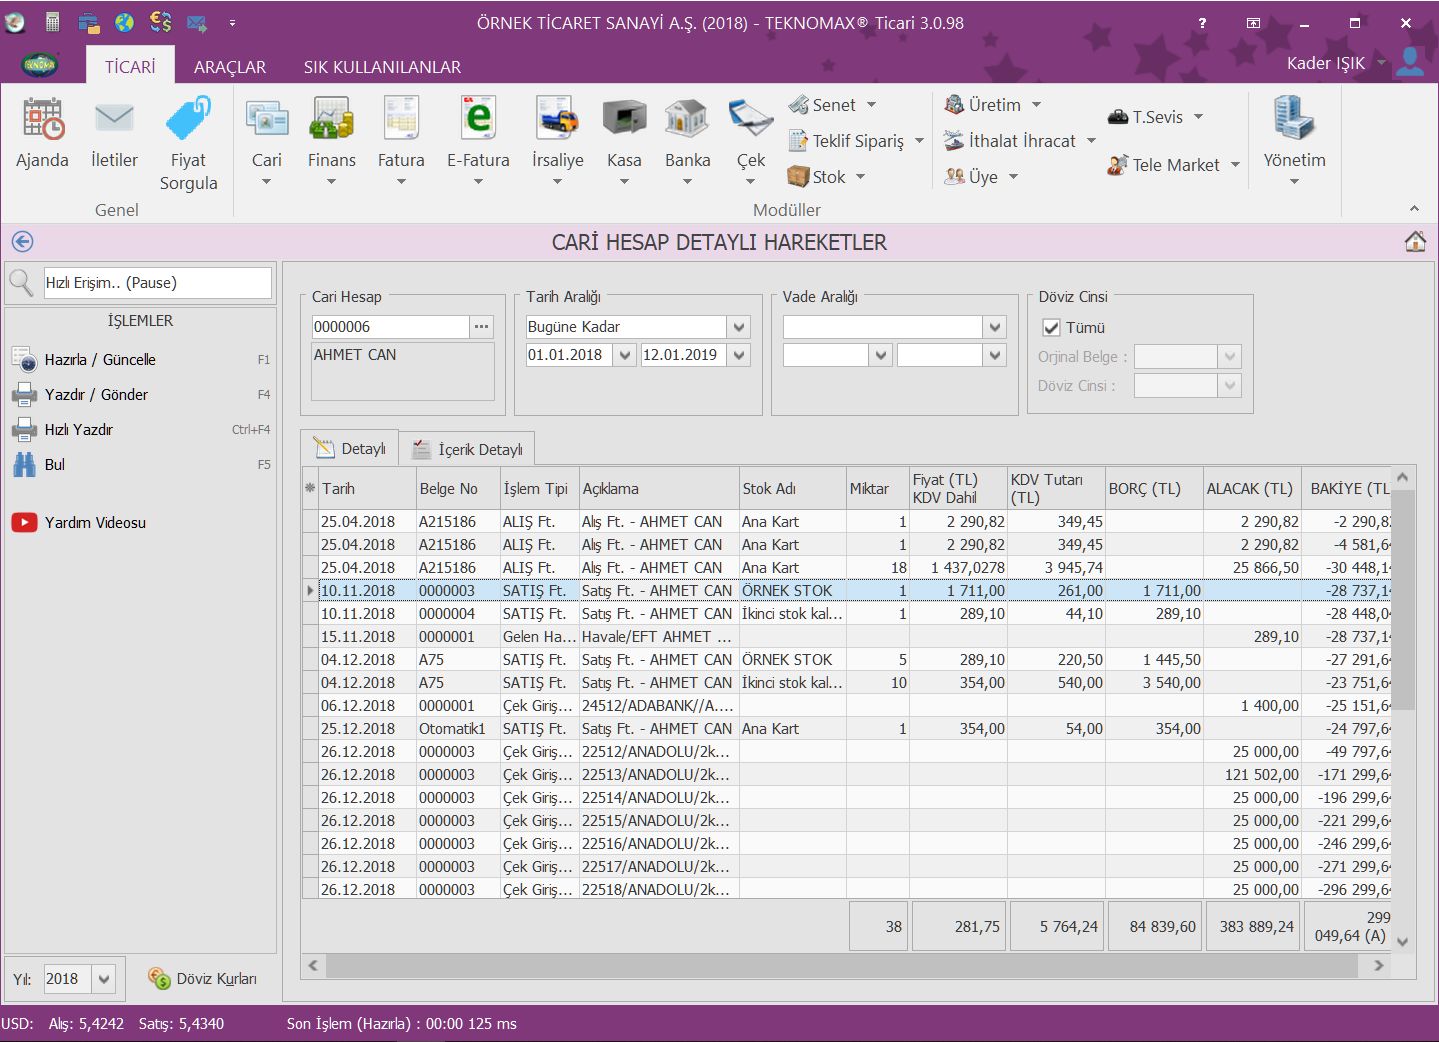Expand the Teklif Sipariş menu
The width and height of the screenshot is (1439, 1042).
click(x=856, y=141)
